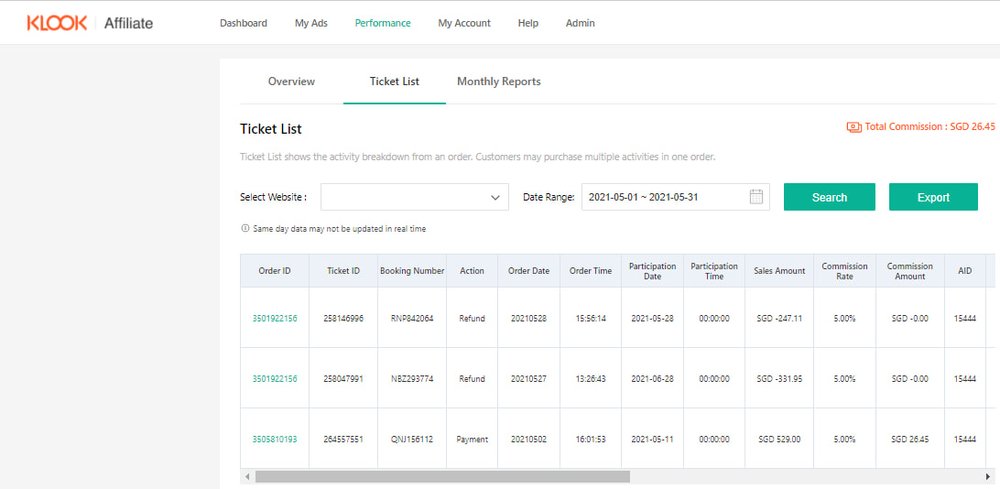The image size is (1000, 489).
Task: Open the Admin menu
Action: point(580,23)
